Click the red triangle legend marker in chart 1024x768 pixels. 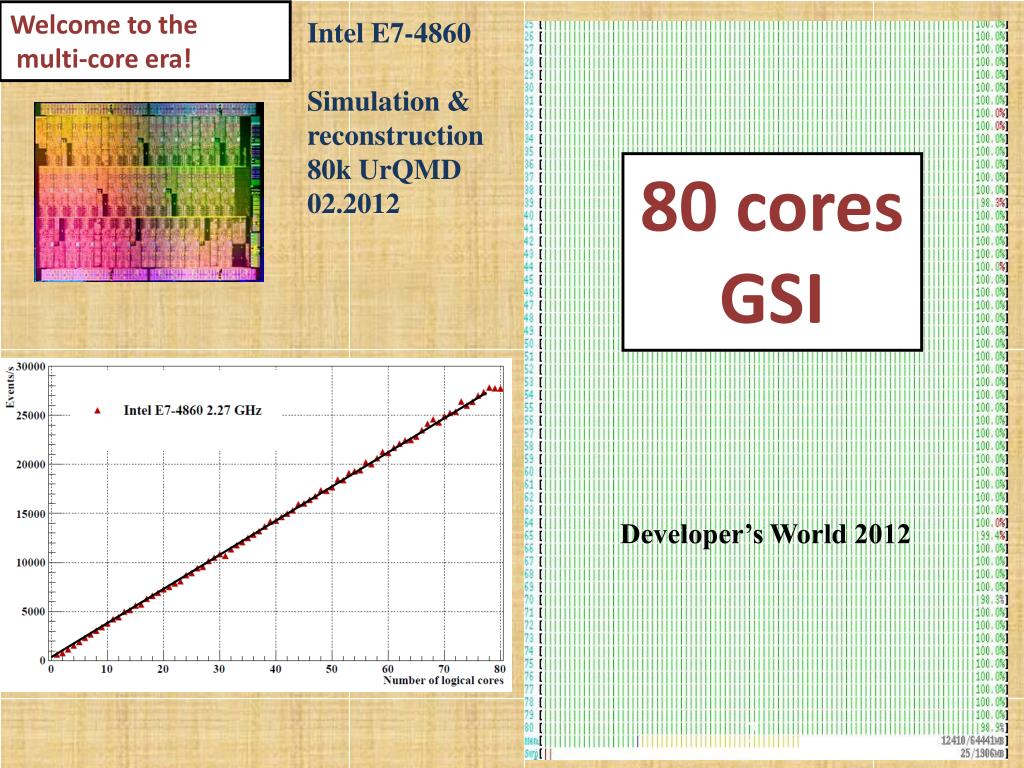point(97,411)
